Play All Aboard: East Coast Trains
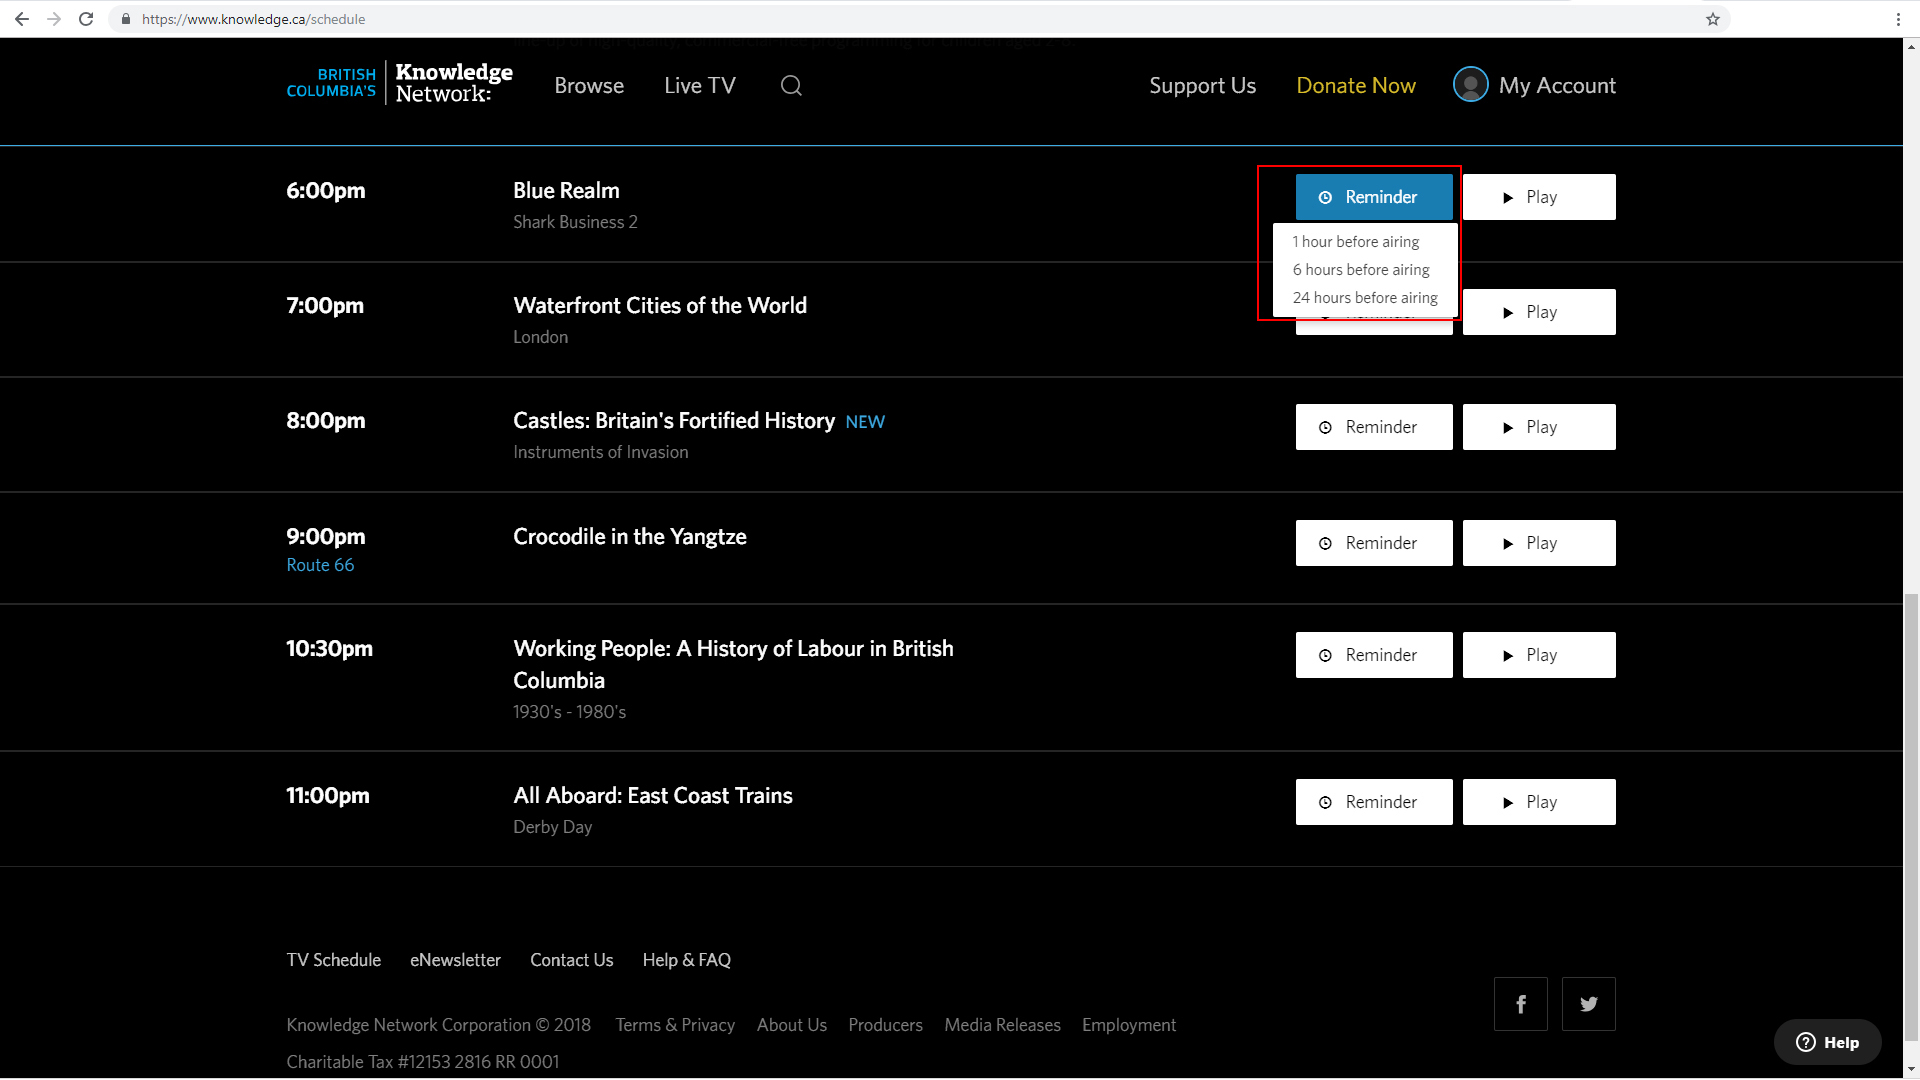The image size is (1920, 1080). pos(1539,802)
